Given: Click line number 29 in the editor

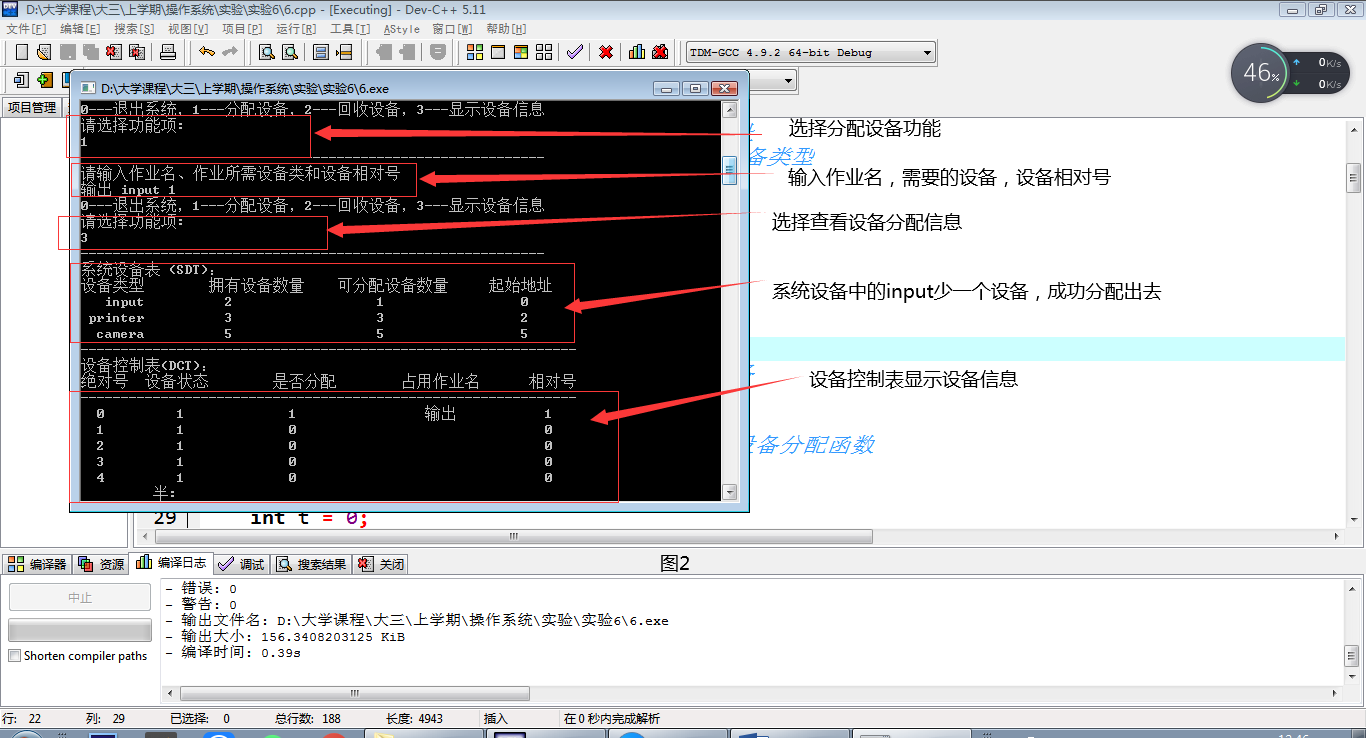Looking at the screenshot, I should coord(165,518).
